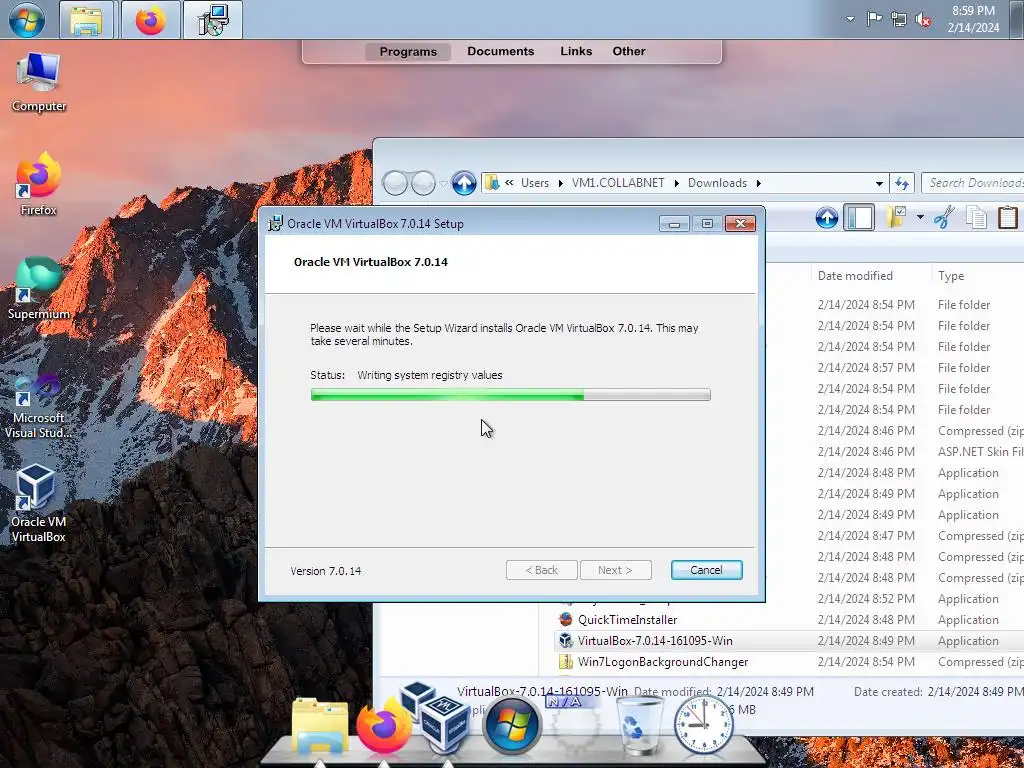Image resolution: width=1024 pixels, height=768 pixels.
Task: Select the Oracle VM VirtualBox desktop shortcut
Action: 39,504
